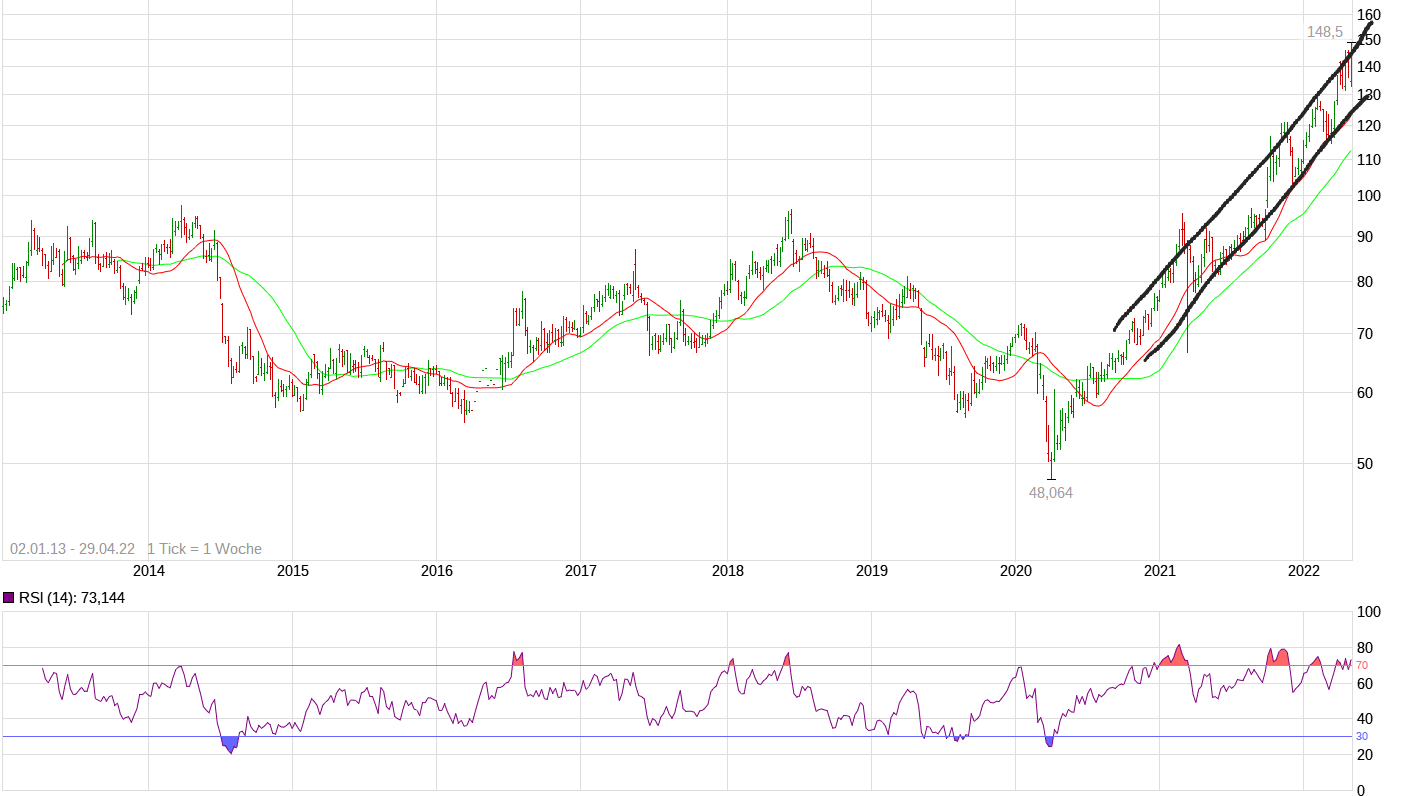The height and width of the screenshot is (796, 1410).
Task: Click the red 70 overbought level label
Action: (x=1362, y=665)
